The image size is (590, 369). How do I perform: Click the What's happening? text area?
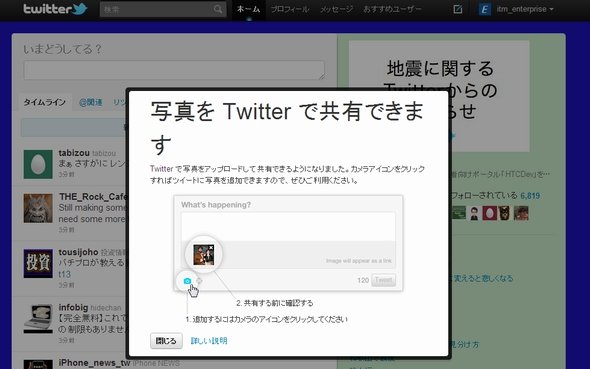(x=288, y=227)
